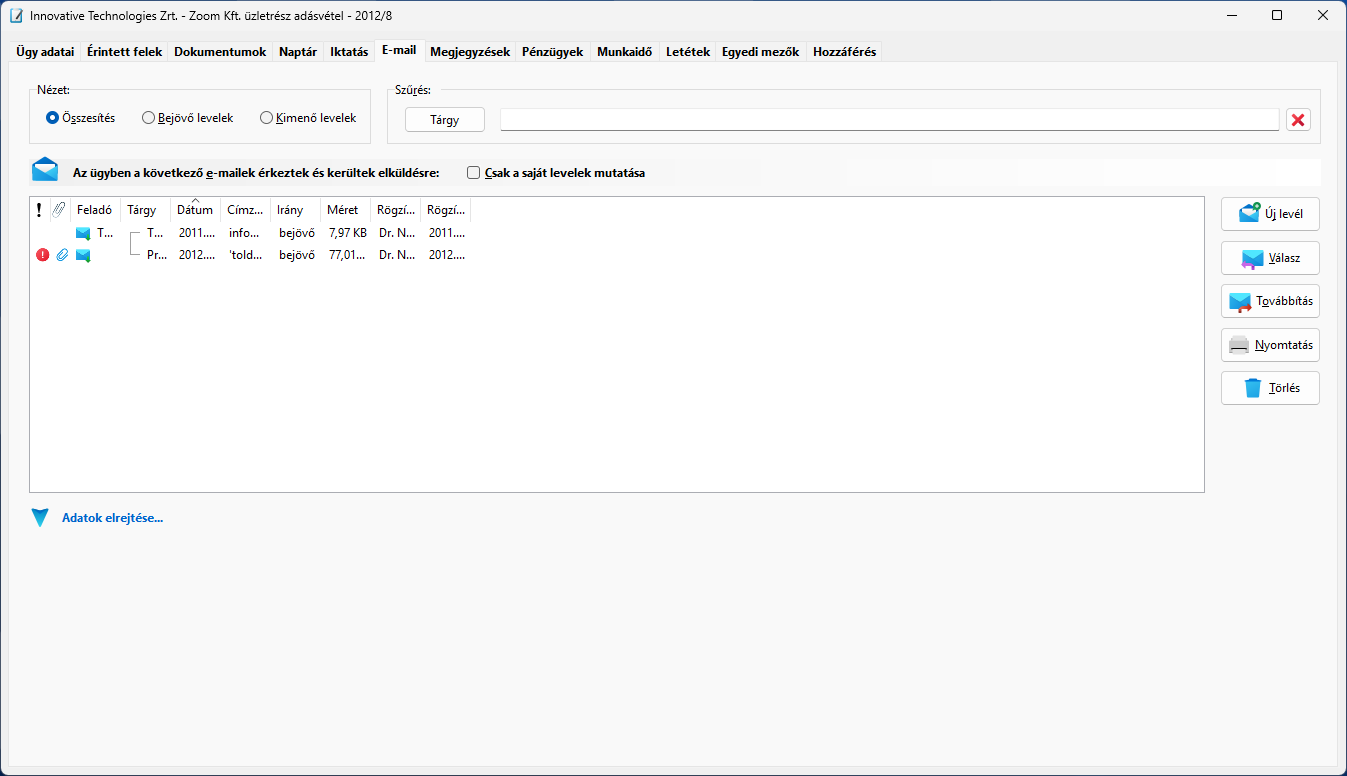Select the Bejövő levelek radio button

(149, 118)
